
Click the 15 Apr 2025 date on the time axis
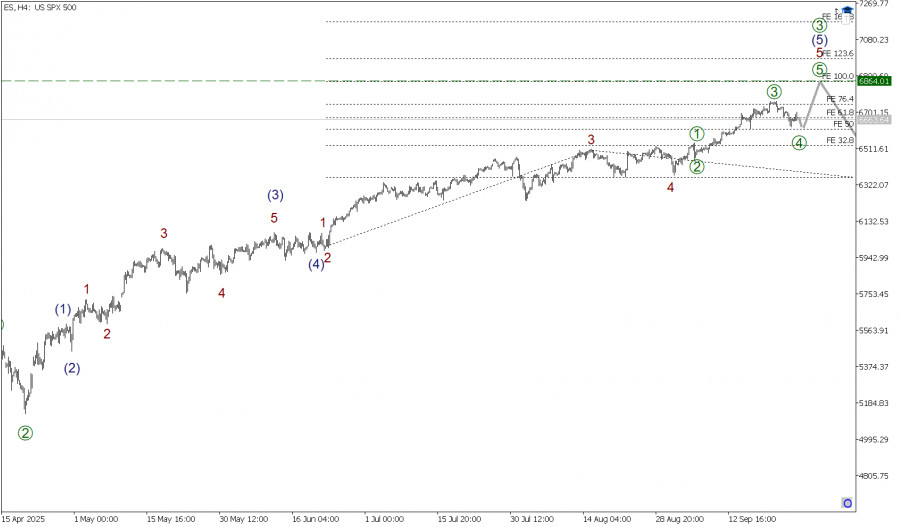(25, 519)
